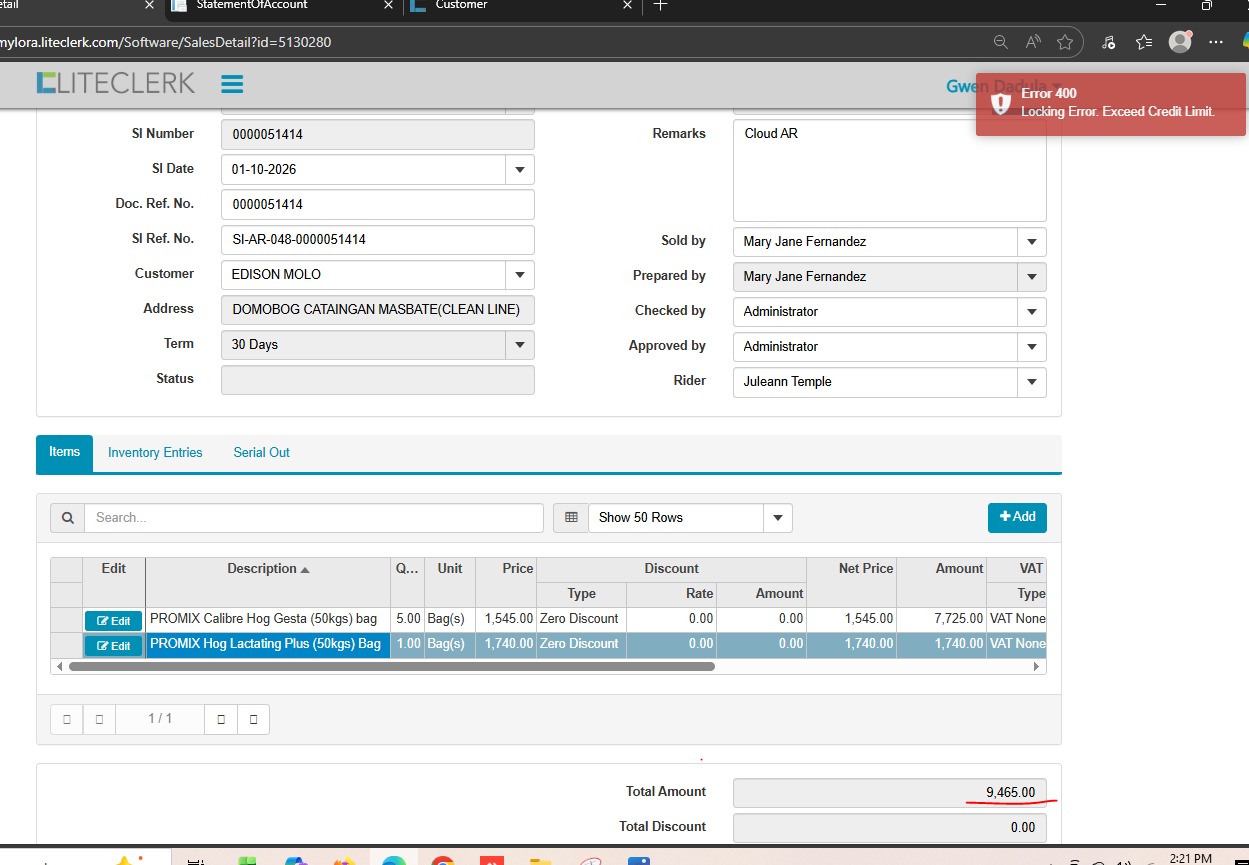Screen dimensions: 1249x865
Task: Click the first page pagination button
Action: click(67, 719)
